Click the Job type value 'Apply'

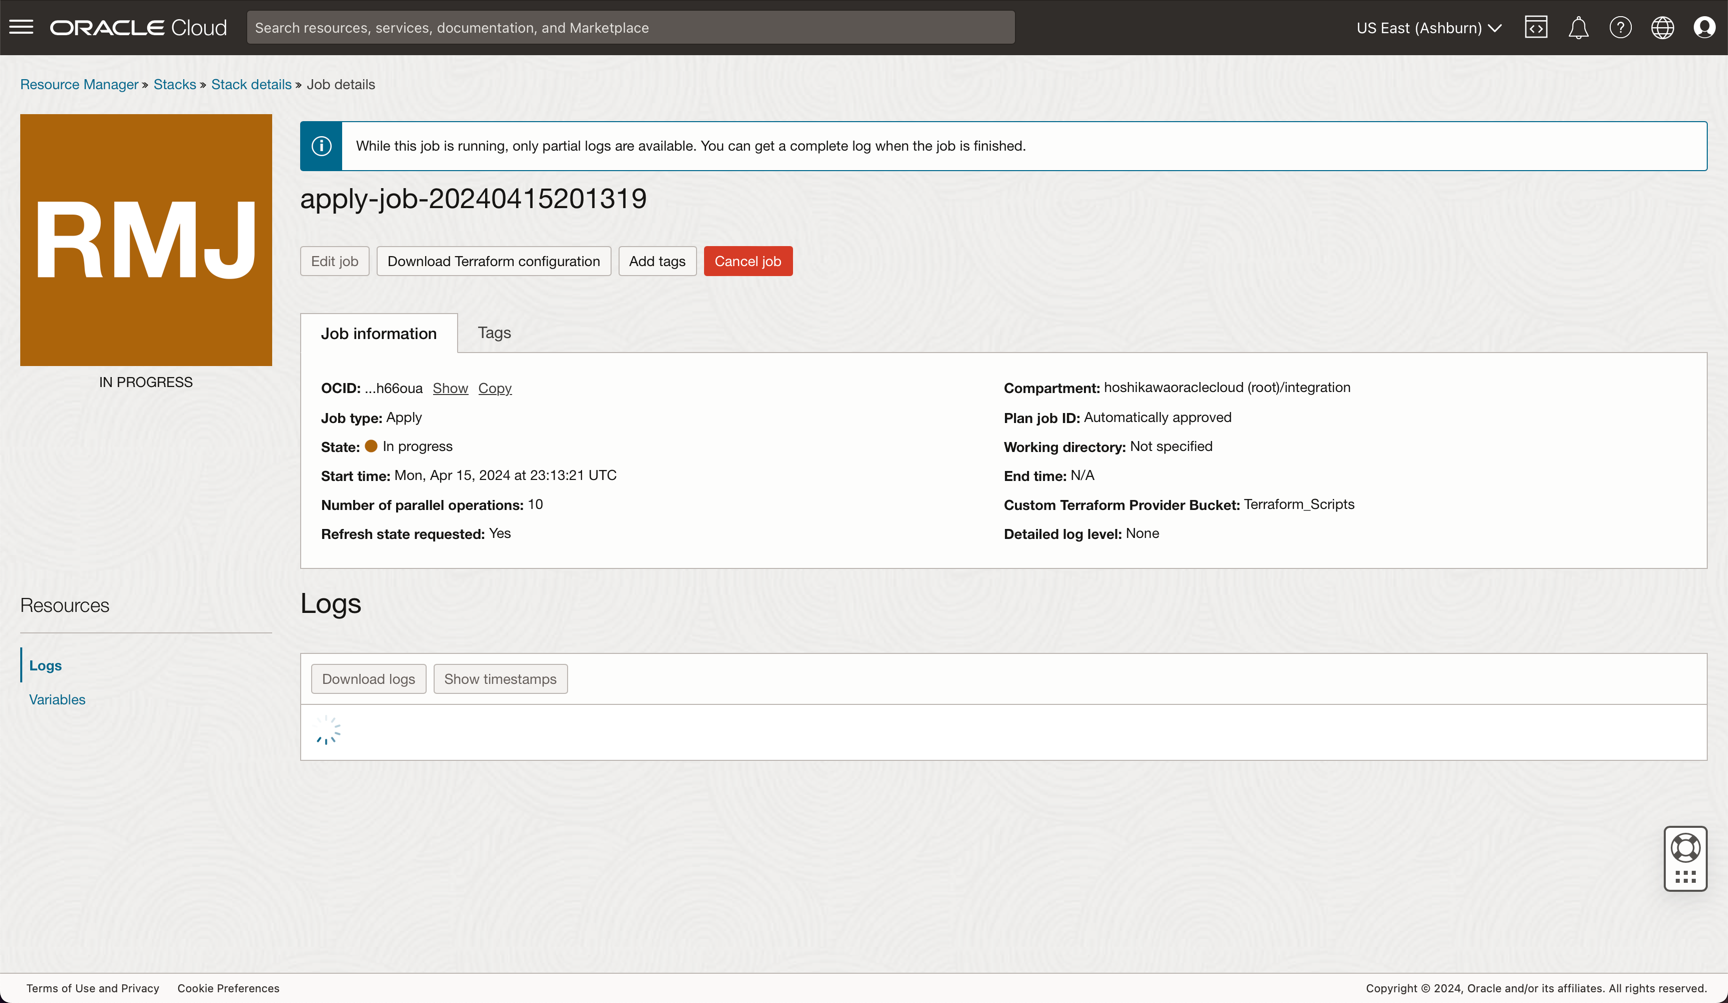point(404,417)
